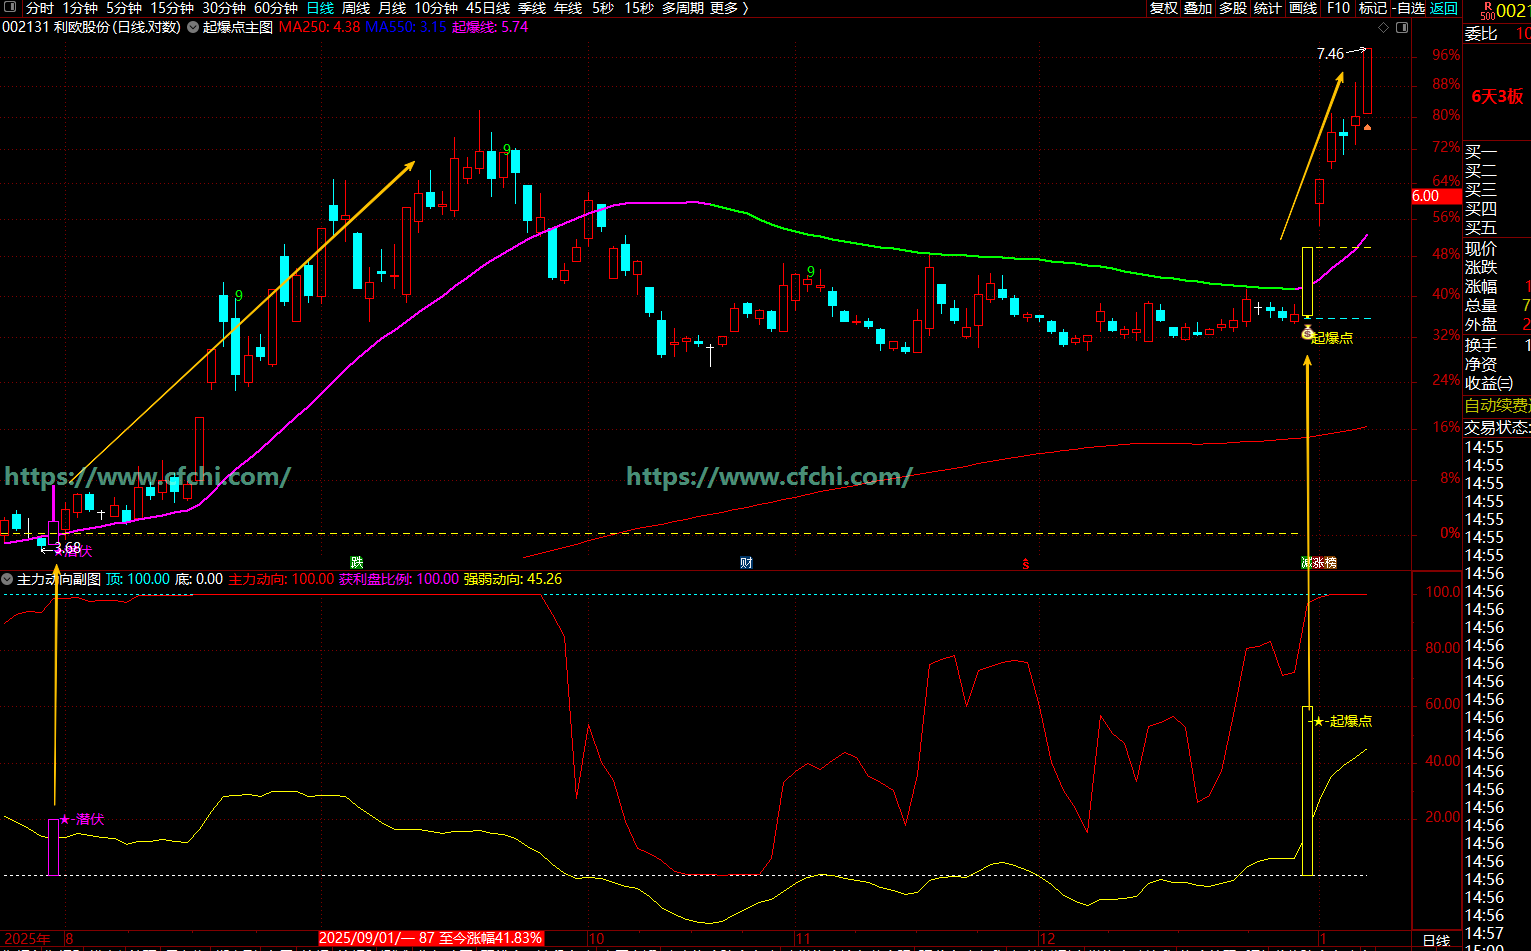Click the 现价 current price row
The width and height of the screenshot is (1531, 951).
(x=1497, y=248)
